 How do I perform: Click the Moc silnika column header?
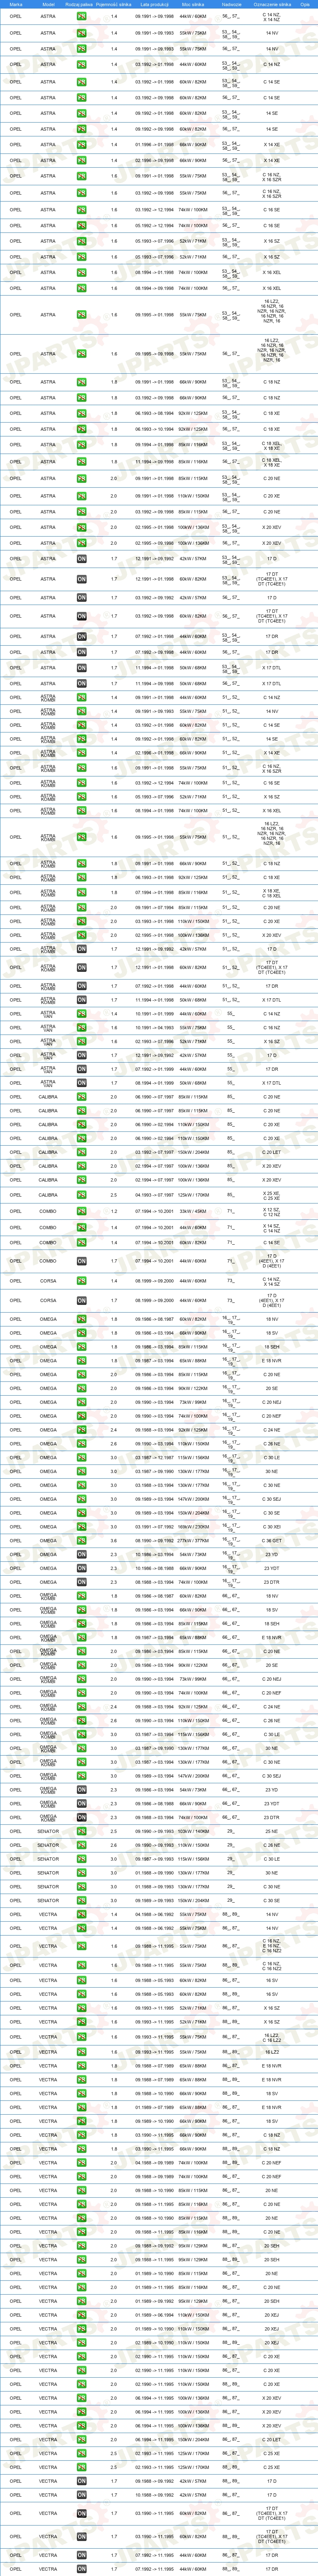pos(194,5)
